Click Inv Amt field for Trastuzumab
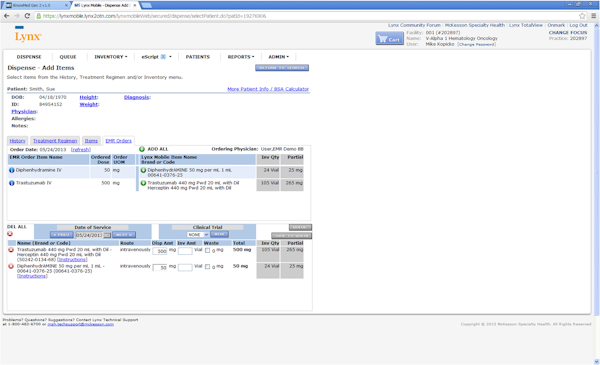 pos(185,251)
